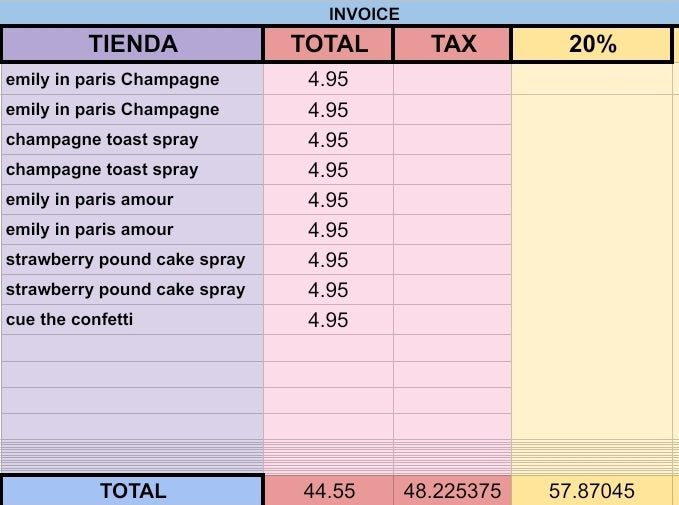Click the 48.225375 tax total cell
This screenshot has height=505, width=679.
[452, 491]
